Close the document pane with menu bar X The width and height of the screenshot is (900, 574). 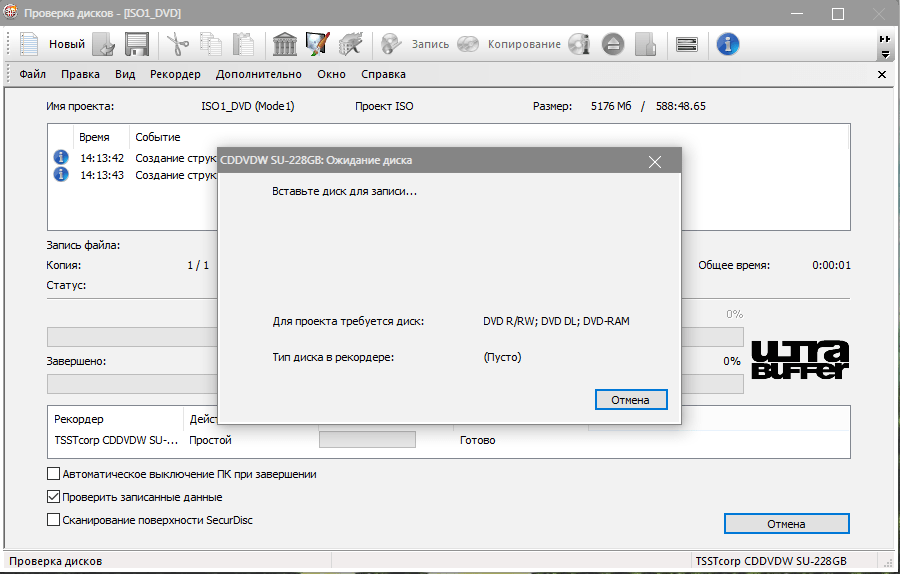tap(881, 74)
